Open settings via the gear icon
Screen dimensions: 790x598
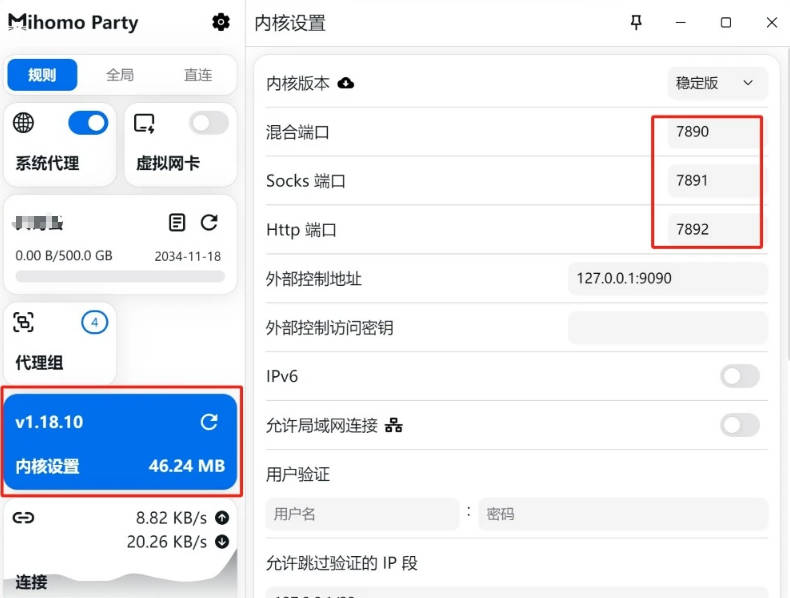[x=221, y=22]
